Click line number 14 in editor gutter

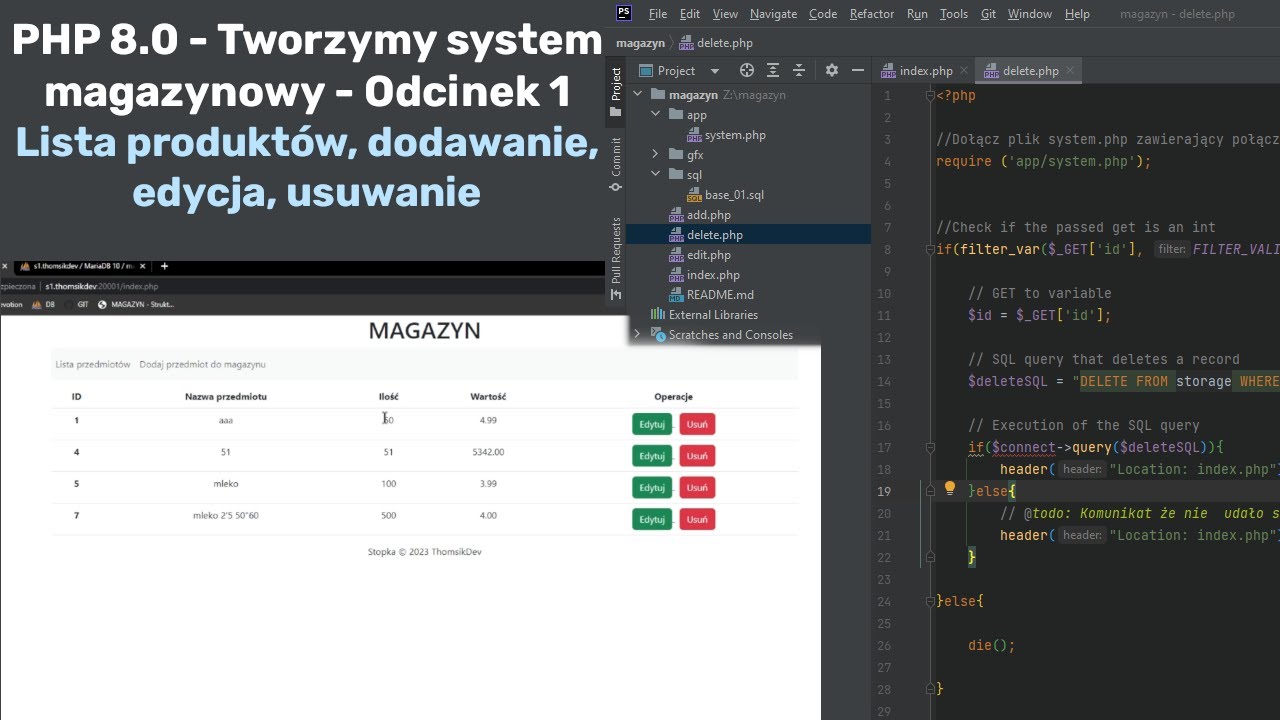coord(884,381)
